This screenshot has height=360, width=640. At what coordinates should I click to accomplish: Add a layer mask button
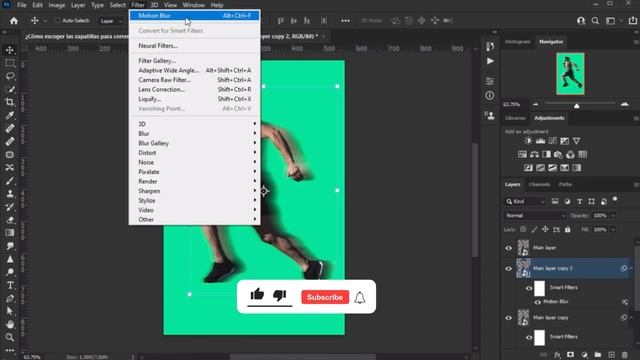[571, 355]
